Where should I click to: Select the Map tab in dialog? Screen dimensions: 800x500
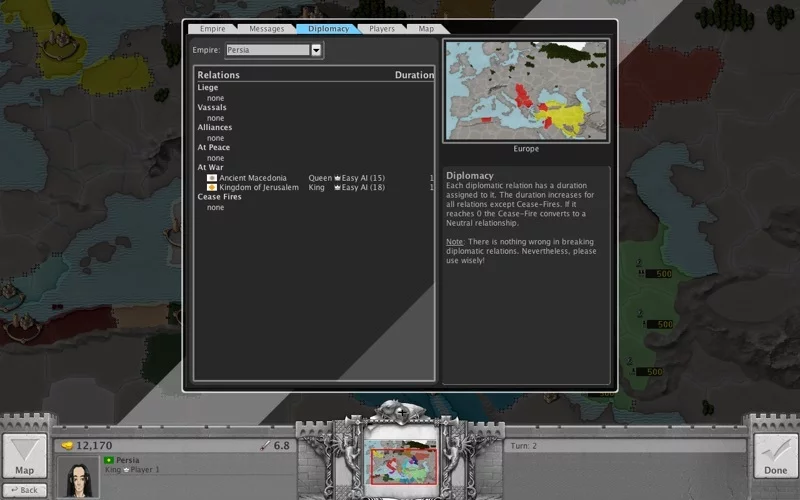(x=426, y=29)
